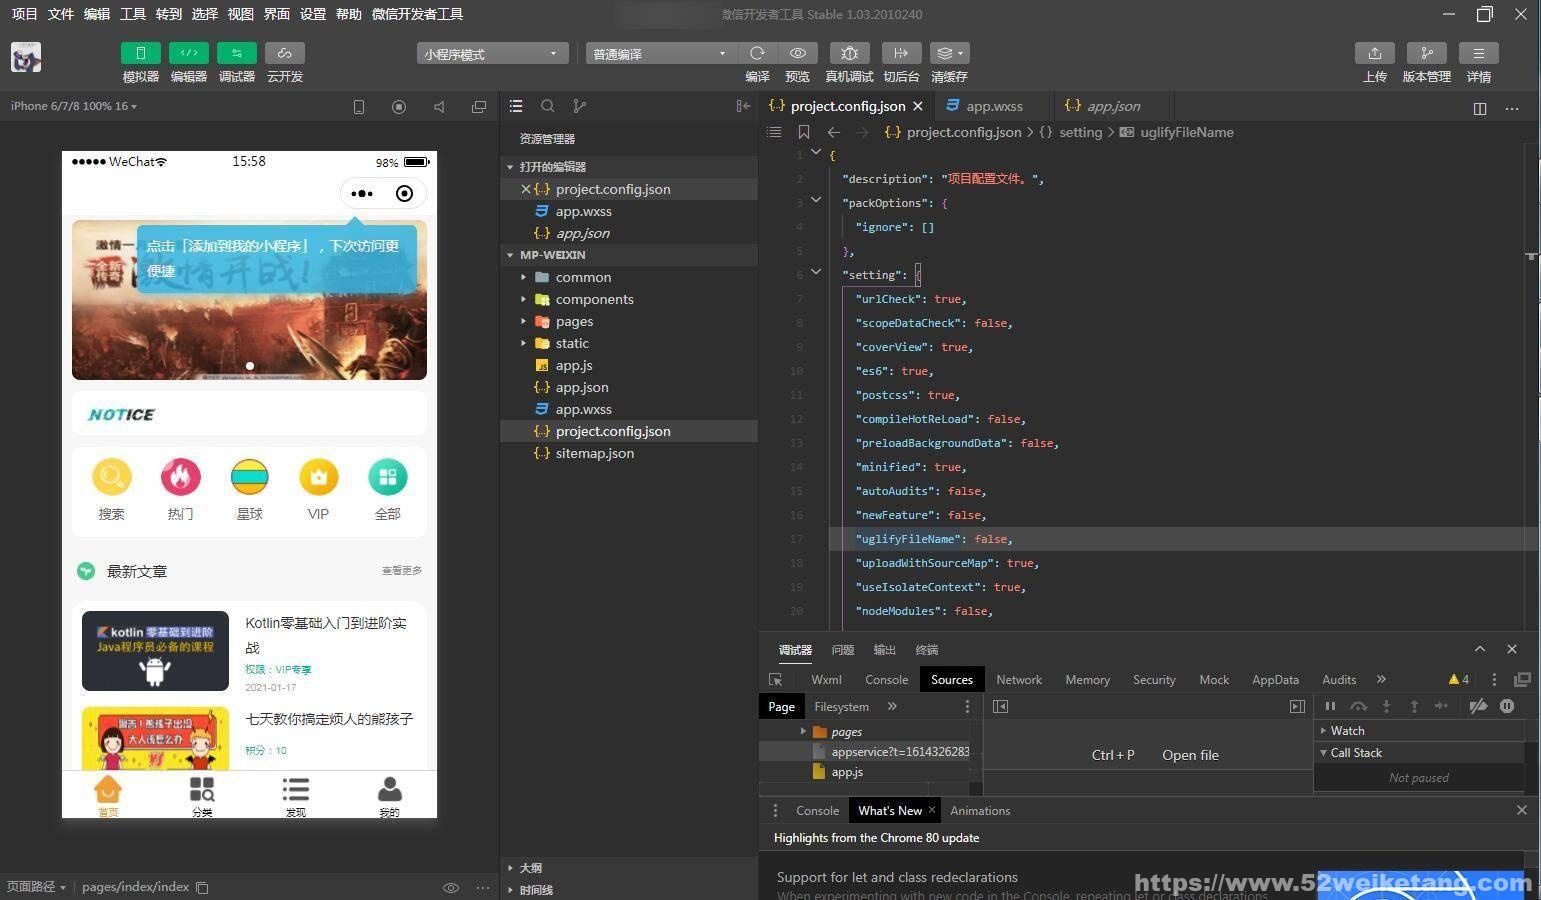Pause script execution in Sources panel
This screenshot has height=900, width=1541.
(1330, 706)
